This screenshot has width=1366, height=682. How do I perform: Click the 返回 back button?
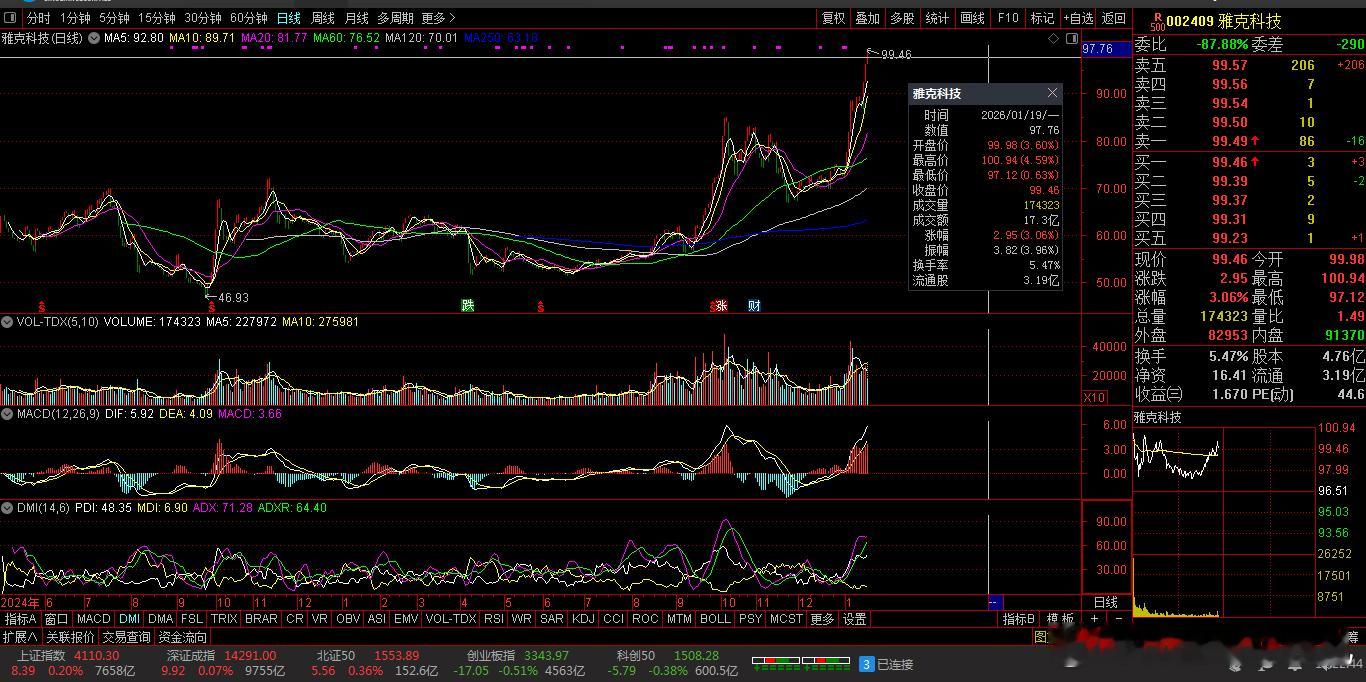pyautogui.click(x=1113, y=18)
